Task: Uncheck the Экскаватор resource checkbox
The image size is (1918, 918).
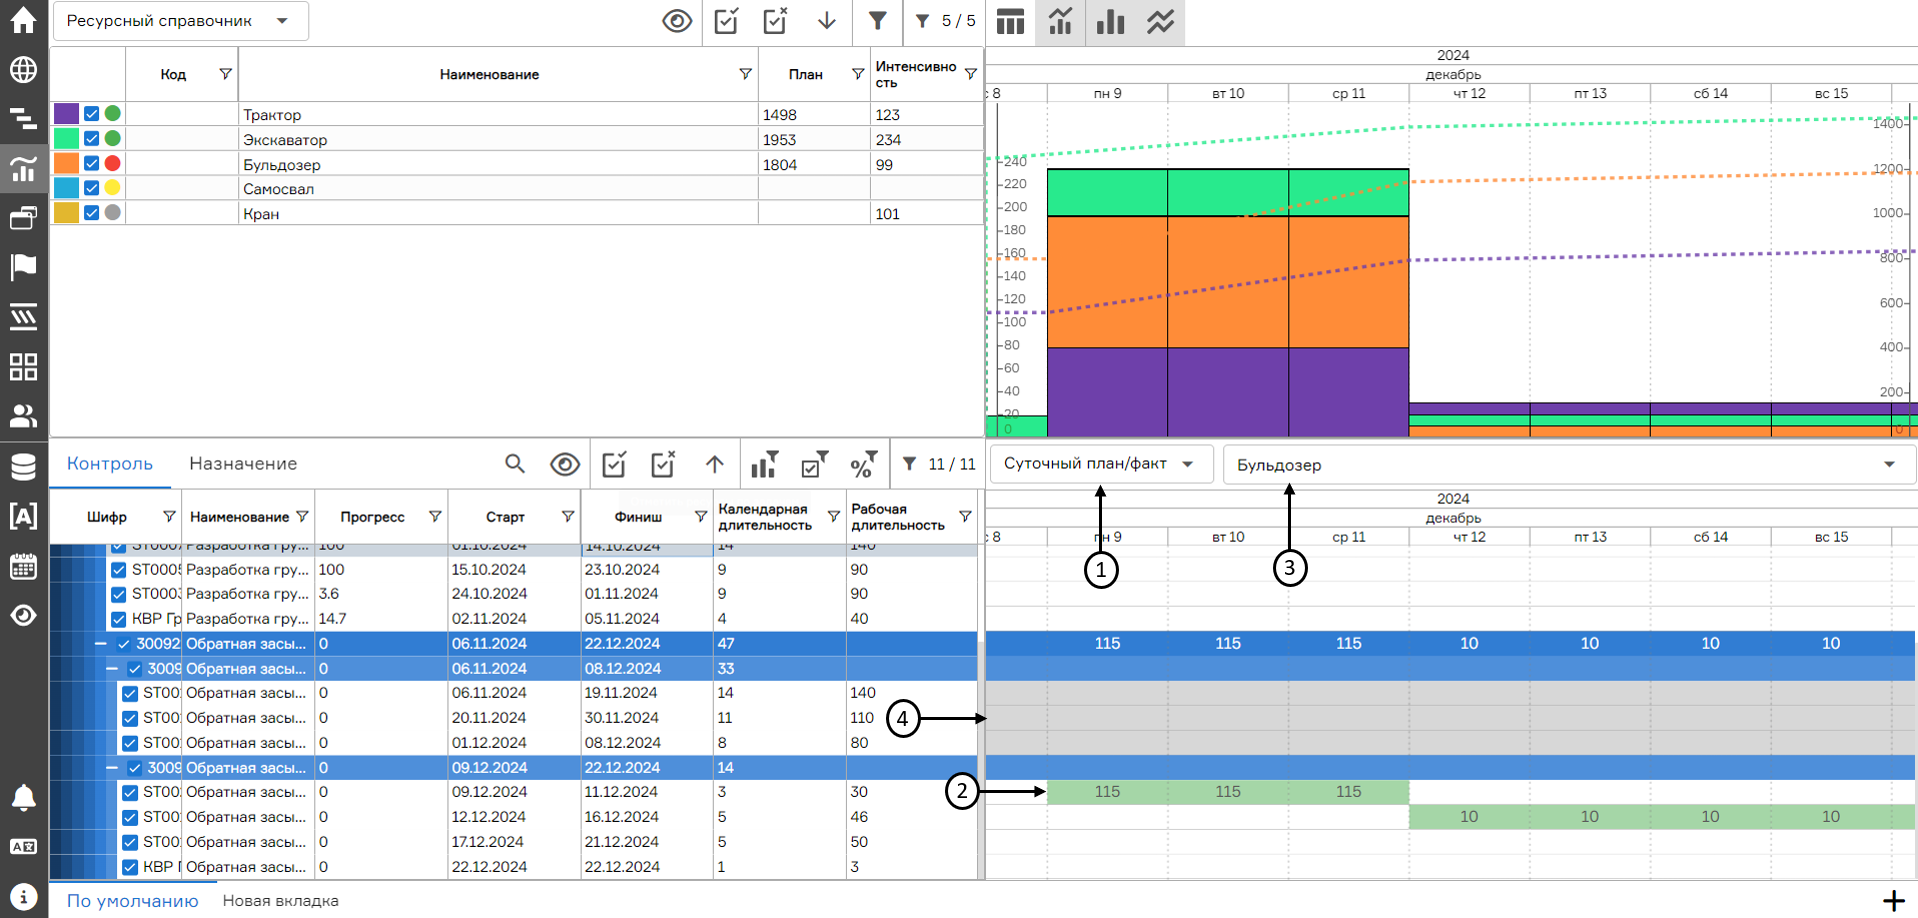Action: point(91,138)
